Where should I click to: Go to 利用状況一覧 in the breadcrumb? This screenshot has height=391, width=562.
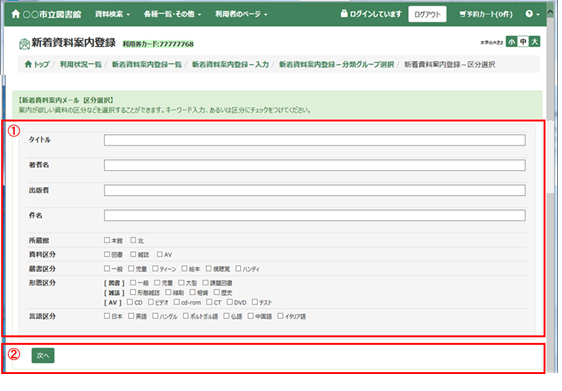(81, 65)
